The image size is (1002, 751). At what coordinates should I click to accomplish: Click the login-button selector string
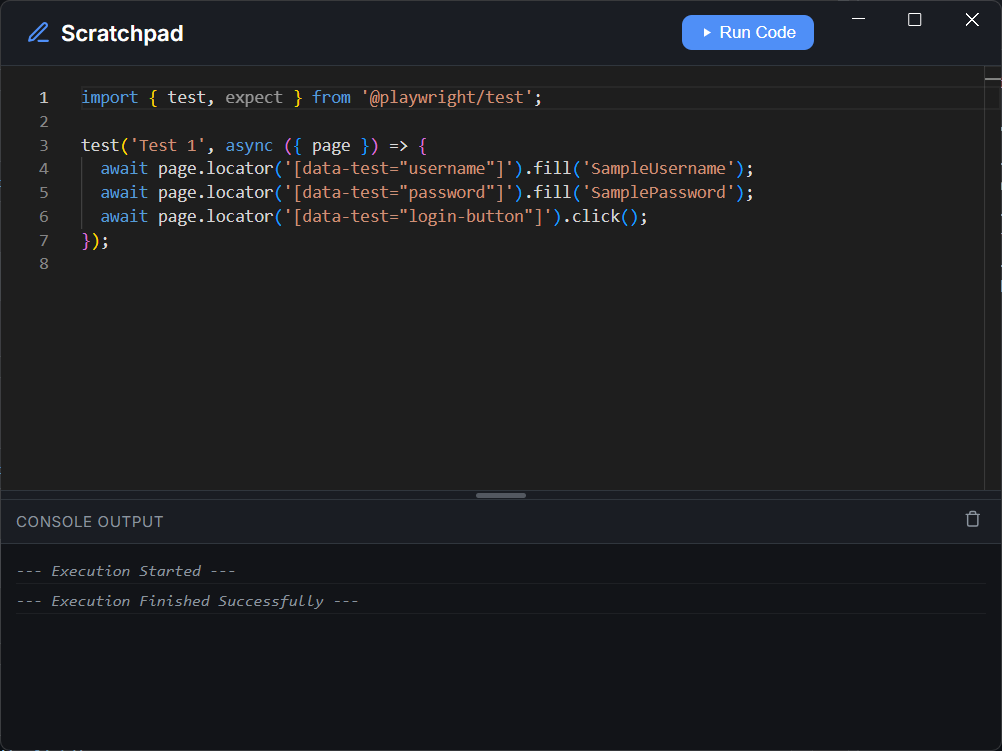[x=418, y=217]
